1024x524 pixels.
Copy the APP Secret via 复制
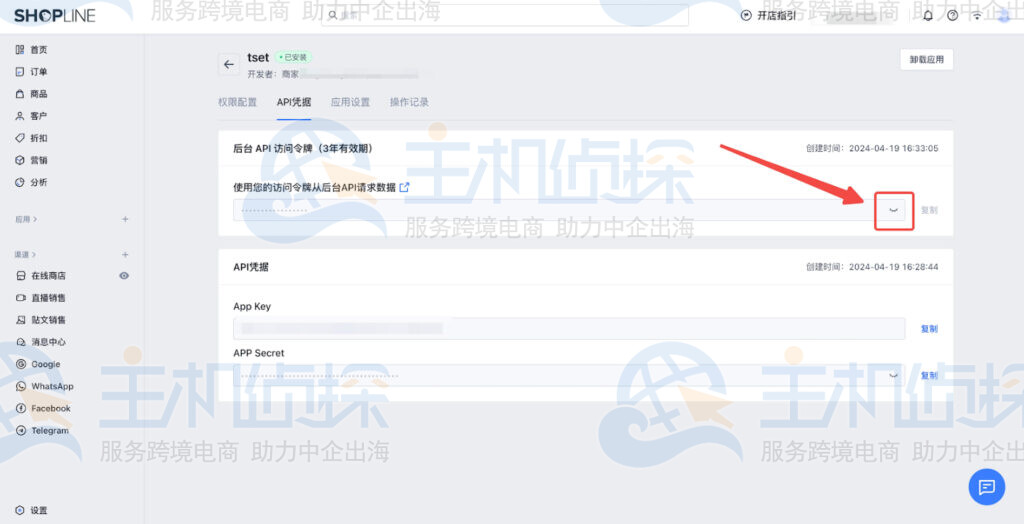tap(929, 376)
